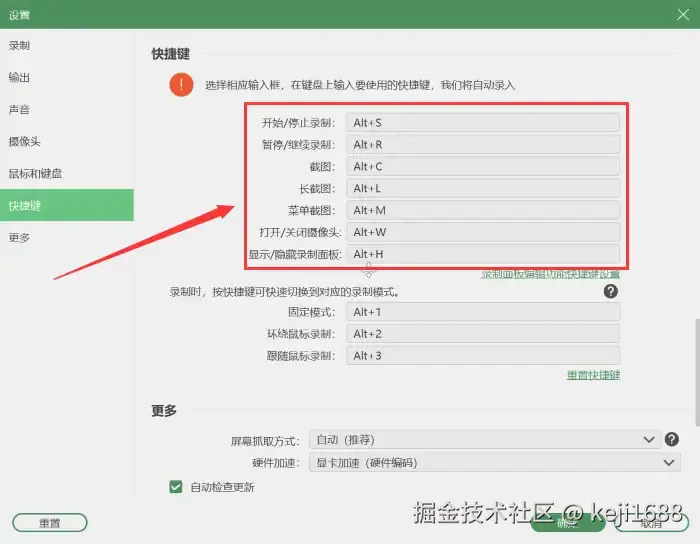Click the green 确定 button
This screenshot has height=544, width=700.
click(567, 523)
